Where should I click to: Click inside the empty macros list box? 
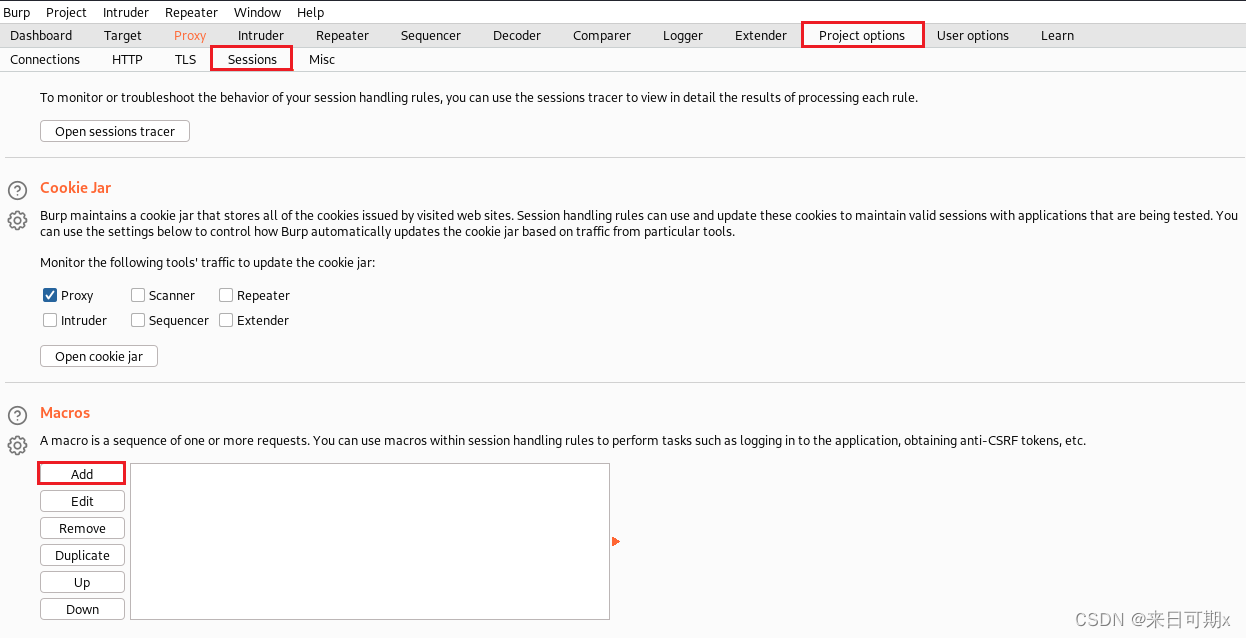pos(370,541)
